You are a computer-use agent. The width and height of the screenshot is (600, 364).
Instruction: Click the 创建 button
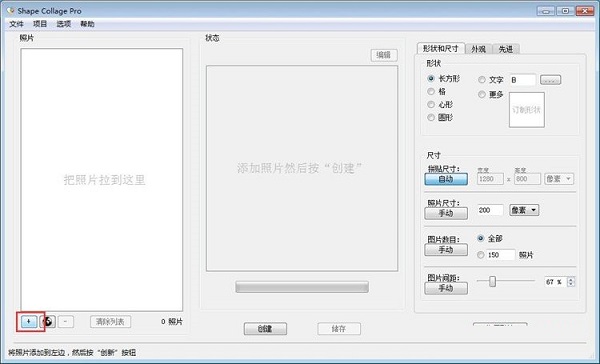click(x=265, y=329)
